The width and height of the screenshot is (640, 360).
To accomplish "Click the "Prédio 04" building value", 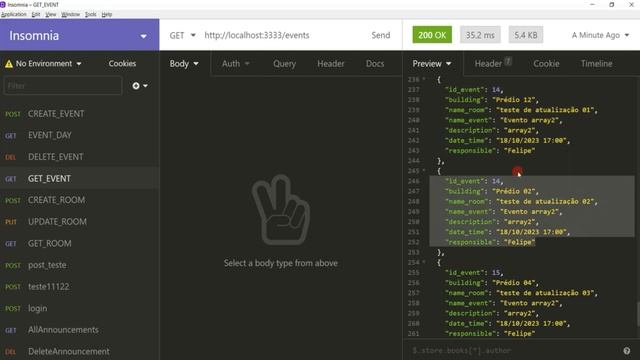I will coord(515,282).
